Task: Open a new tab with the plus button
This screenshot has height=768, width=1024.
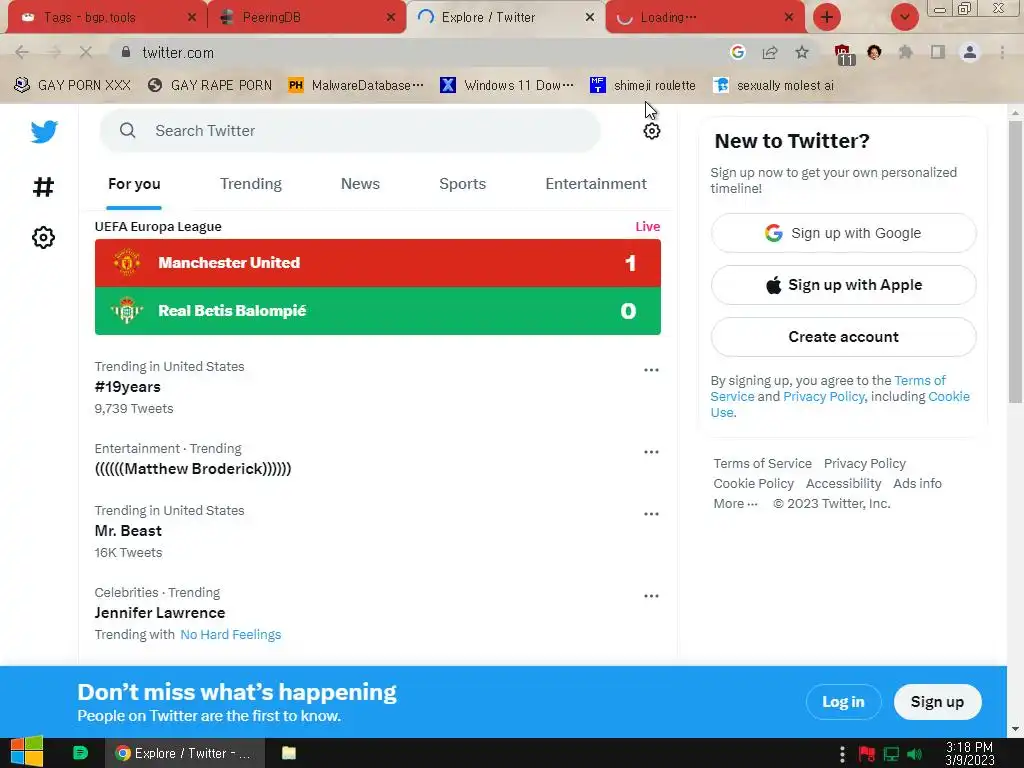Action: pyautogui.click(x=827, y=17)
